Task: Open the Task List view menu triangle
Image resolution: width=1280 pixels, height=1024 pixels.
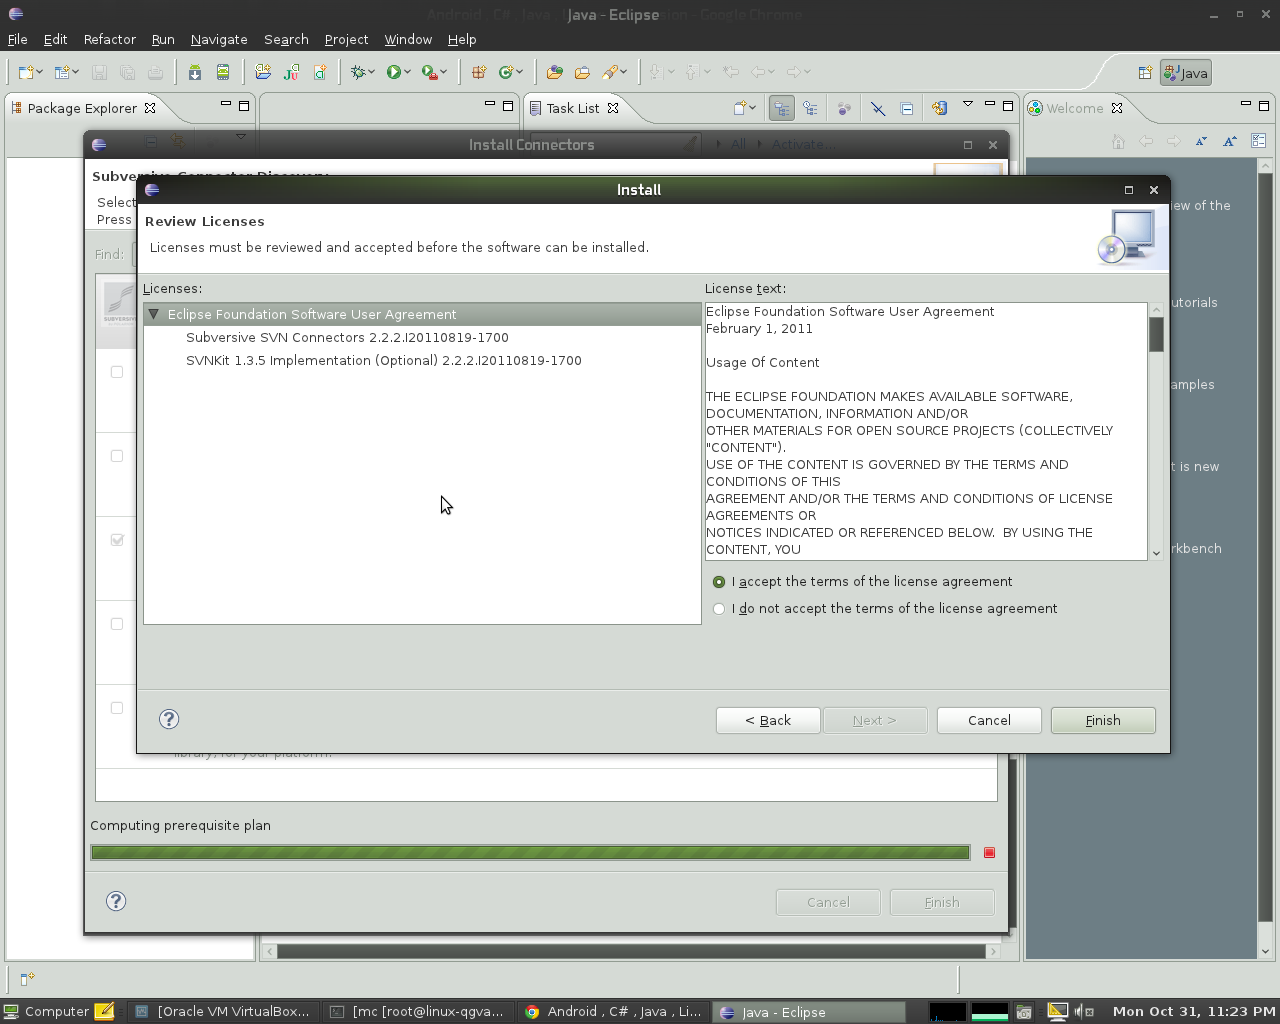Action: click(967, 104)
